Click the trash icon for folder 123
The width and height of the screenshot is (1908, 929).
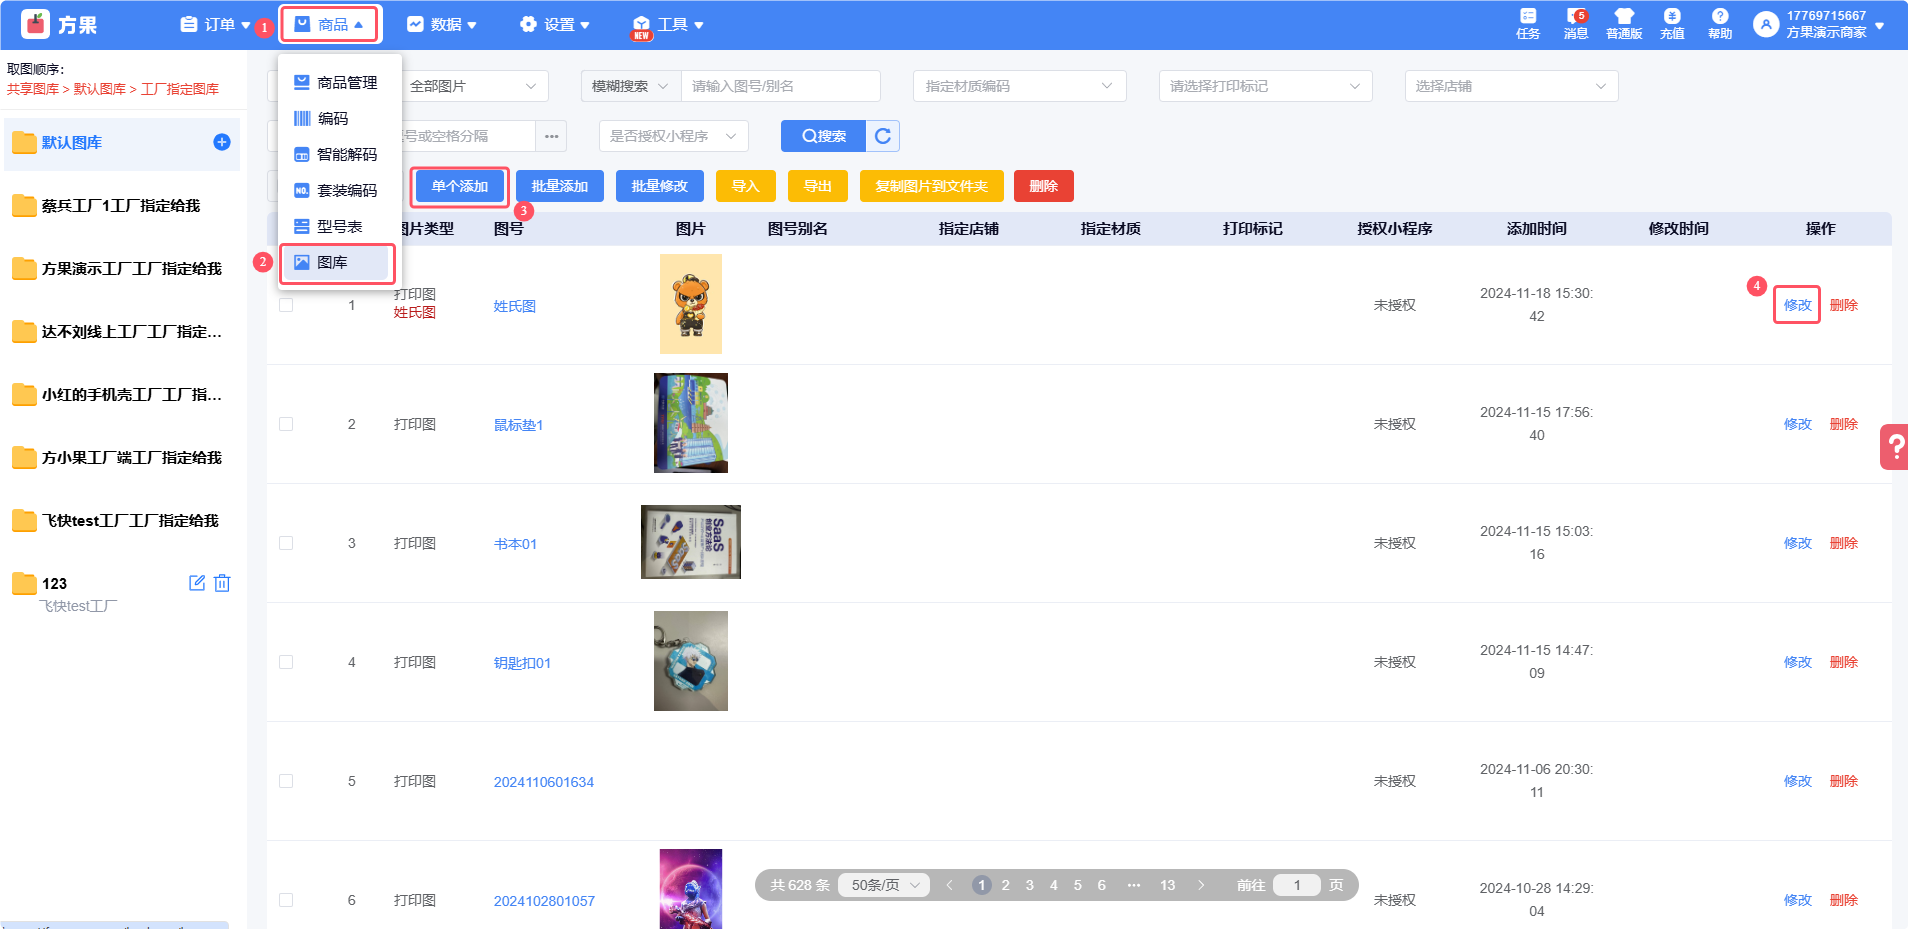(x=222, y=583)
